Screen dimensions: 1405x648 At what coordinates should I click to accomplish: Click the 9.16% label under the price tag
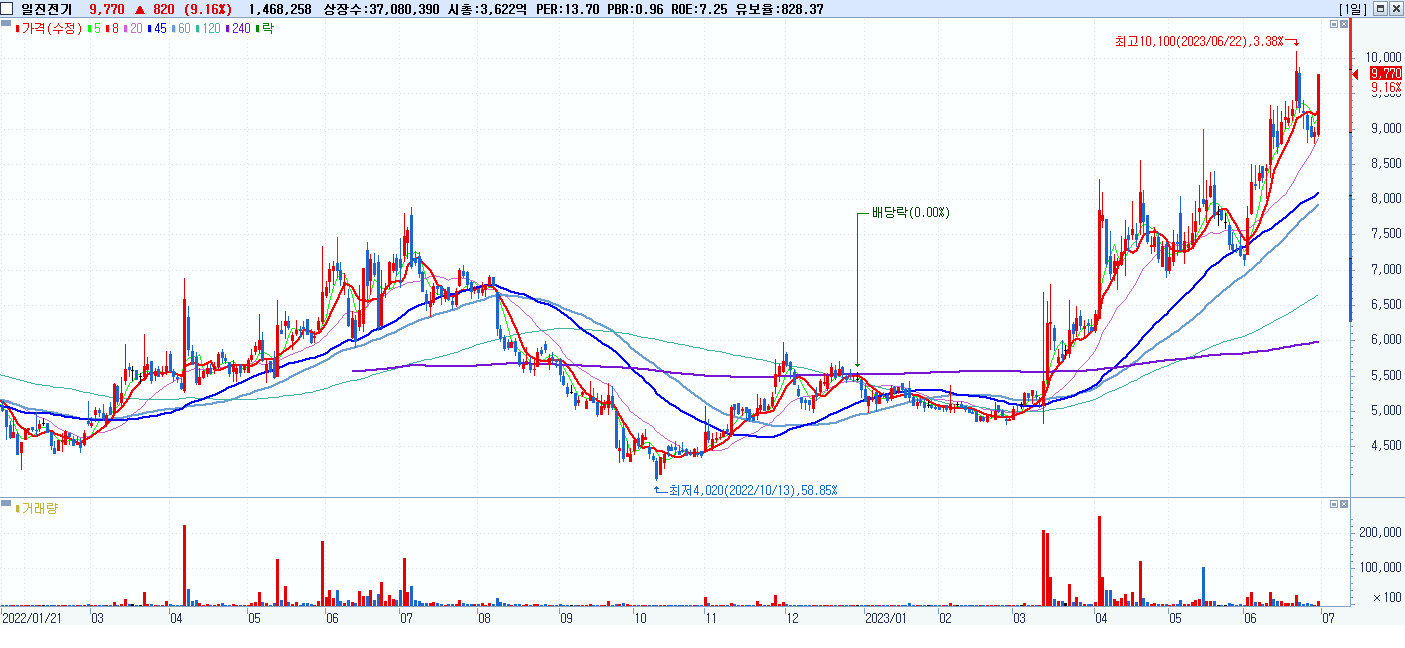coord(1385,87)
